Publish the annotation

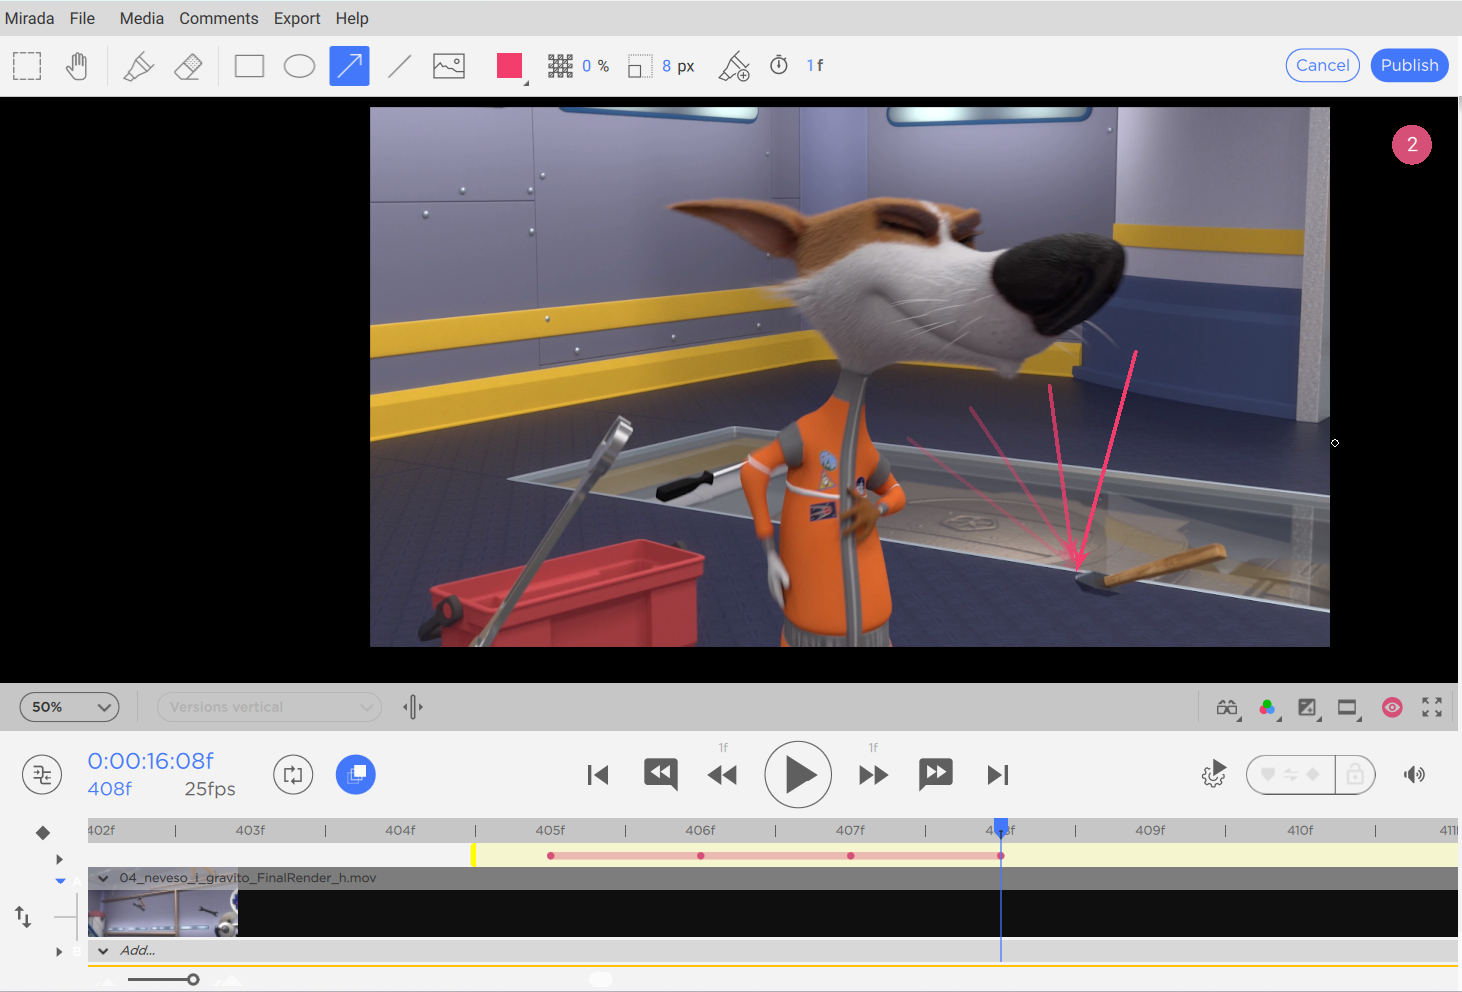pos(1409,65)
